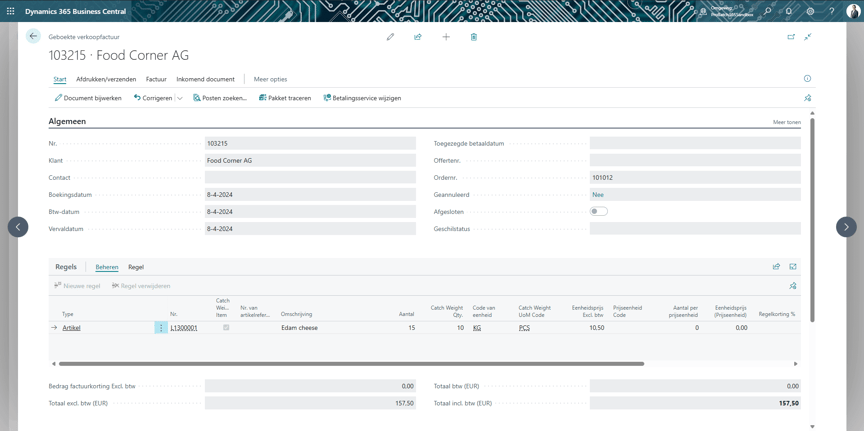Open item number 1.1300001 link
Viewport: 864px width, 431px height.
(184, 328)
